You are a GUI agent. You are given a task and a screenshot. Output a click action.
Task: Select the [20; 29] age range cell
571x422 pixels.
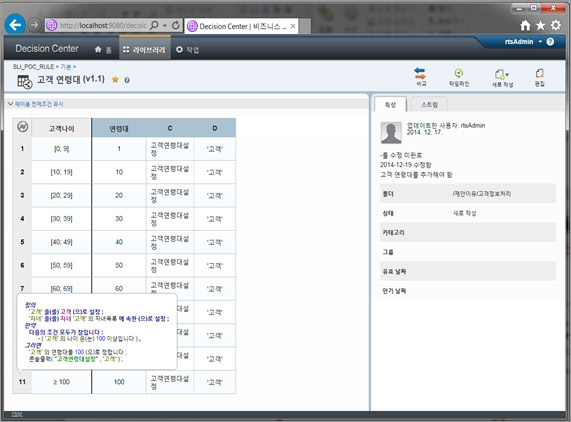click(61, 196)
